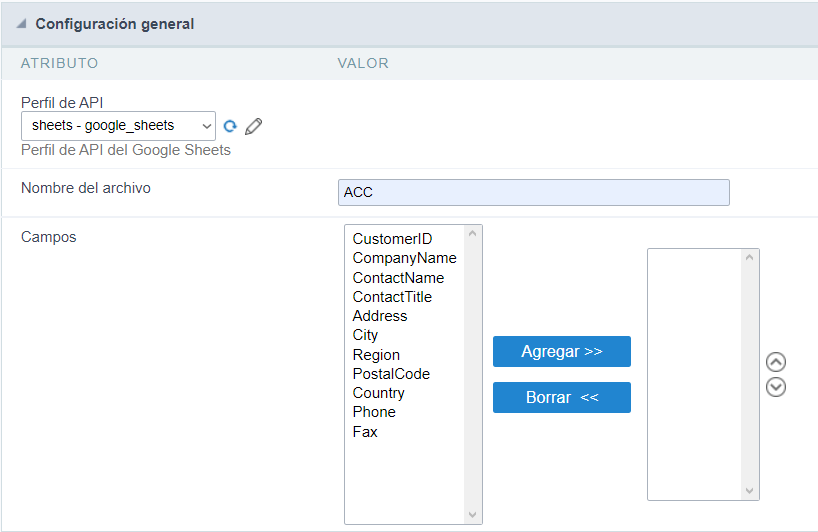The height and width of the screenshot is (532, 818).
Task: Collapse the Configuración general section
Action: (x=21, y=24)
